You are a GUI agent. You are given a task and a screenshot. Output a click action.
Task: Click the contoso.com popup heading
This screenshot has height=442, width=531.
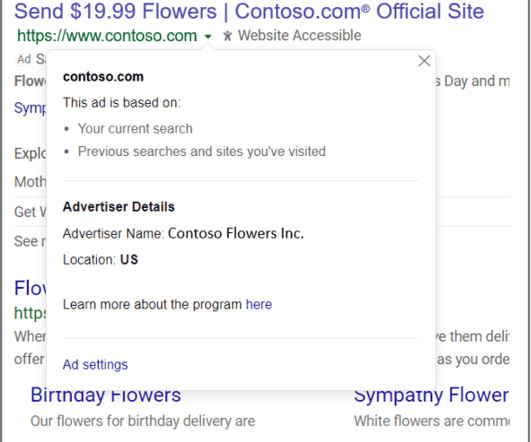click(x=103, y=77)
